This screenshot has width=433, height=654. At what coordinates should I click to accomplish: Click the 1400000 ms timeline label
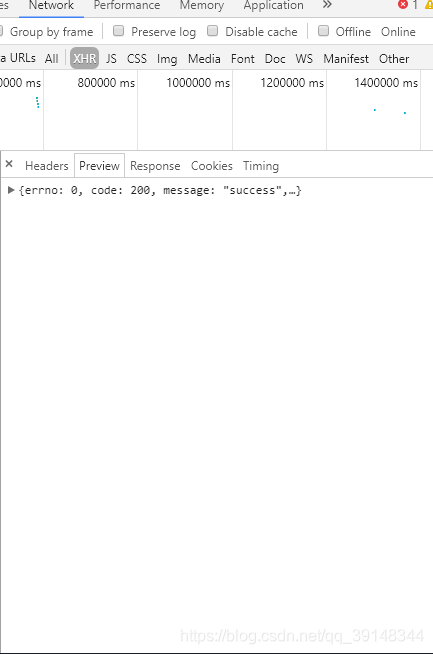386,83
